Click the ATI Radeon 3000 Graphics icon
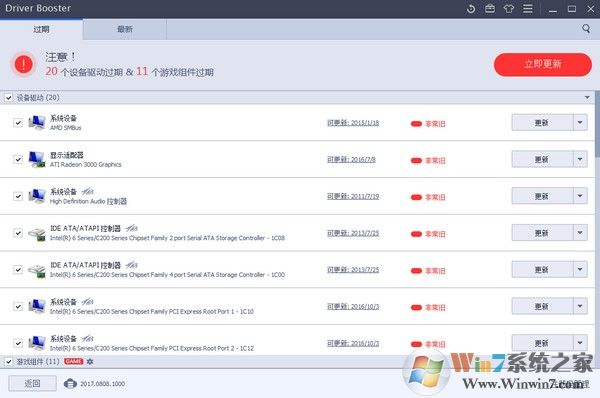 37,159
